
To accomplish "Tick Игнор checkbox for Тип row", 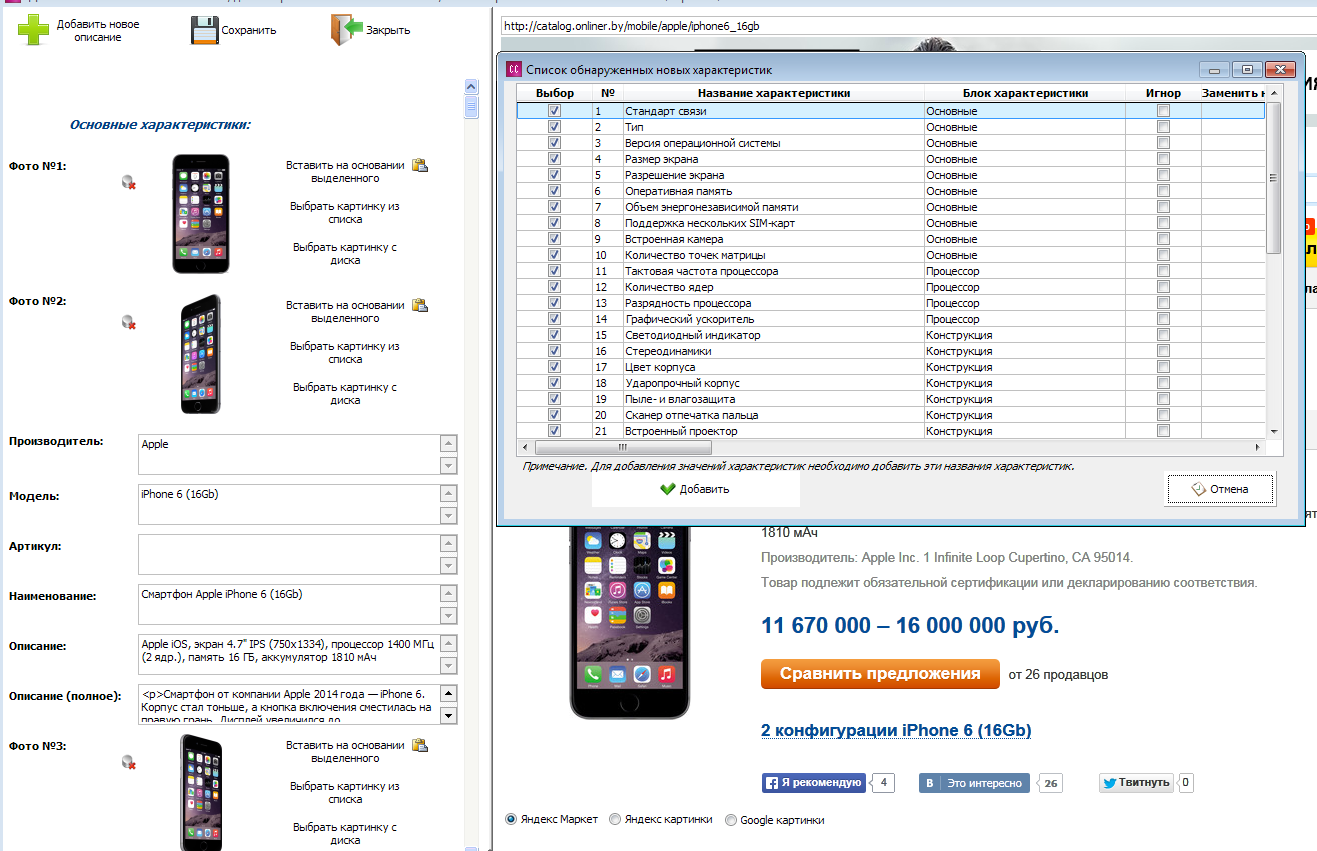I will 1163,127.
